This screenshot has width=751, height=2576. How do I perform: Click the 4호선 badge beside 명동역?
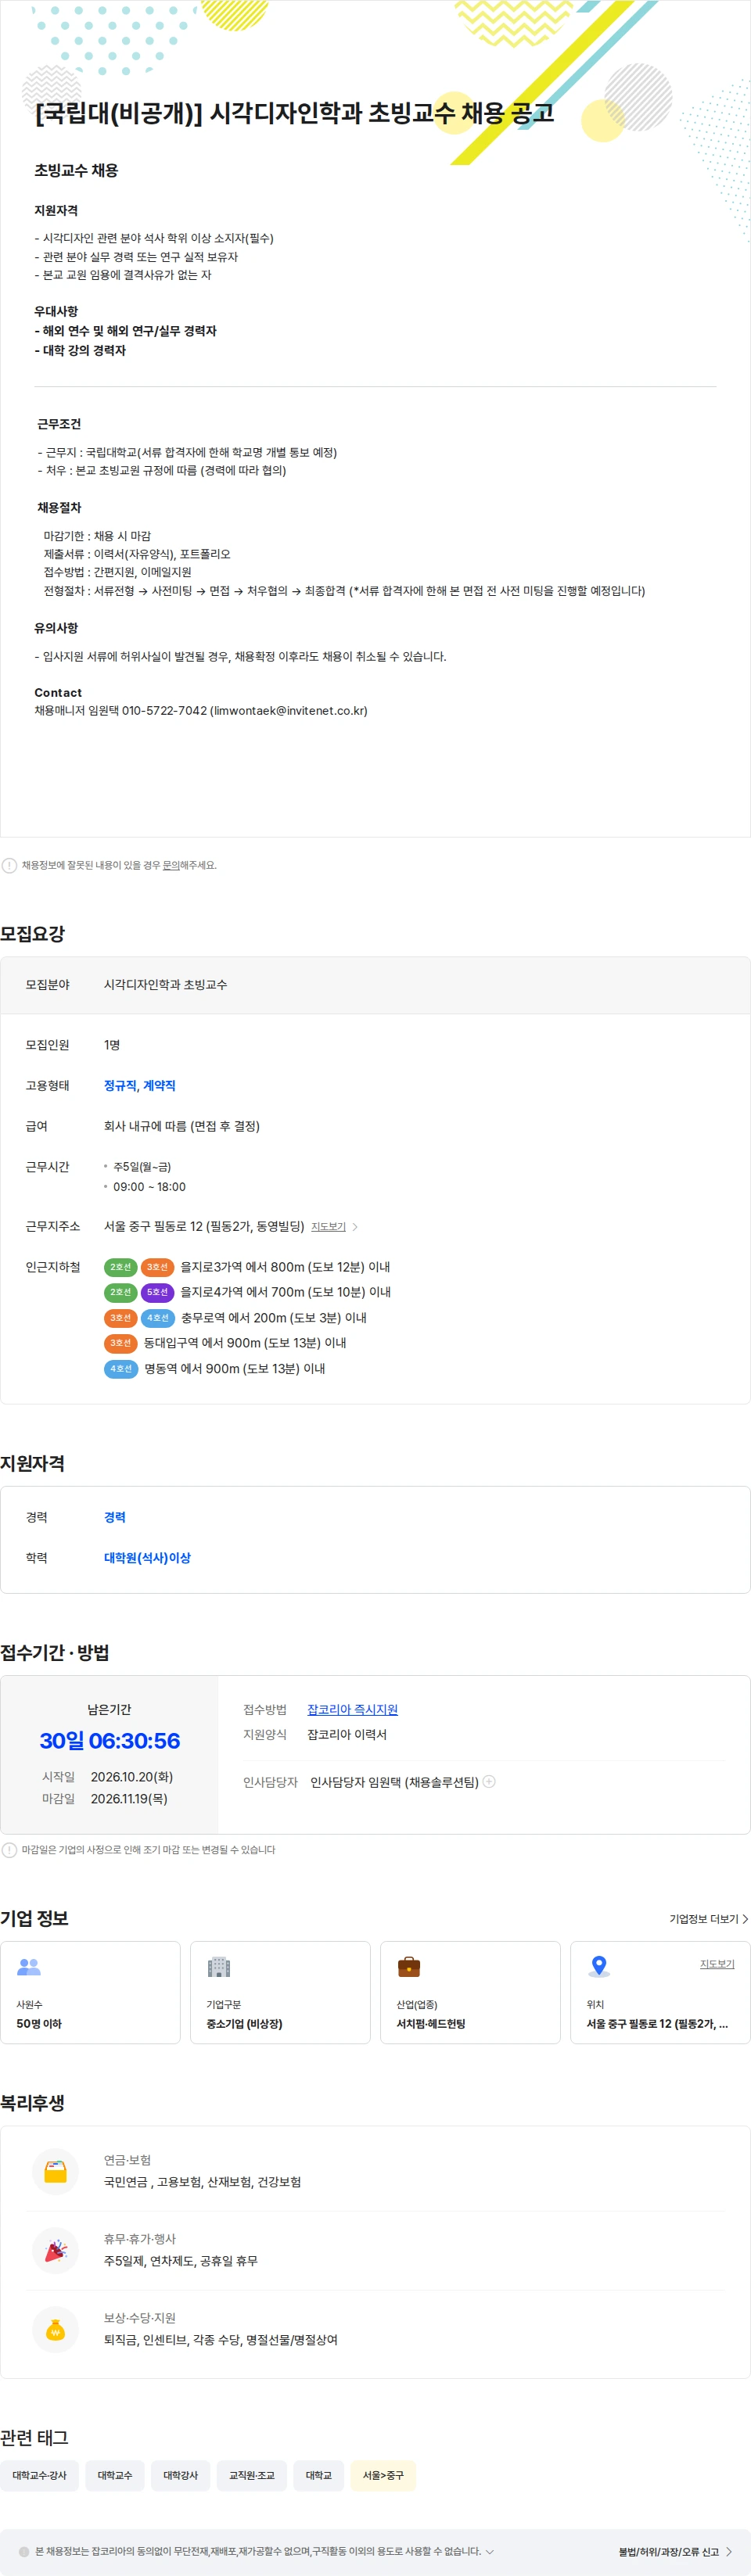121,1368
